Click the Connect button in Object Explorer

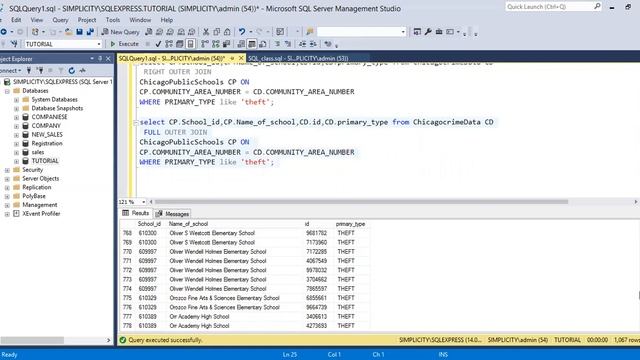[x=10, y=71]
